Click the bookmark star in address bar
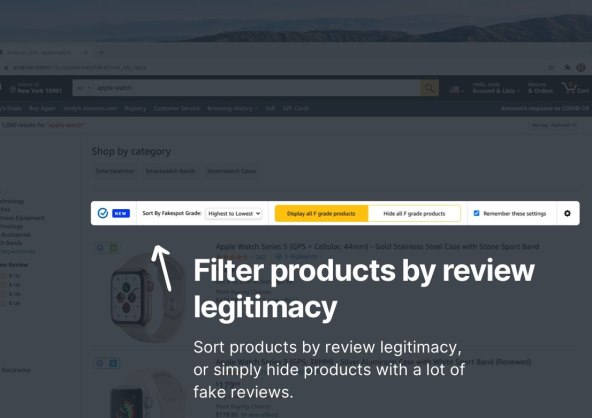The width and height of the screenshot is (592, 418). click(551, 68)
